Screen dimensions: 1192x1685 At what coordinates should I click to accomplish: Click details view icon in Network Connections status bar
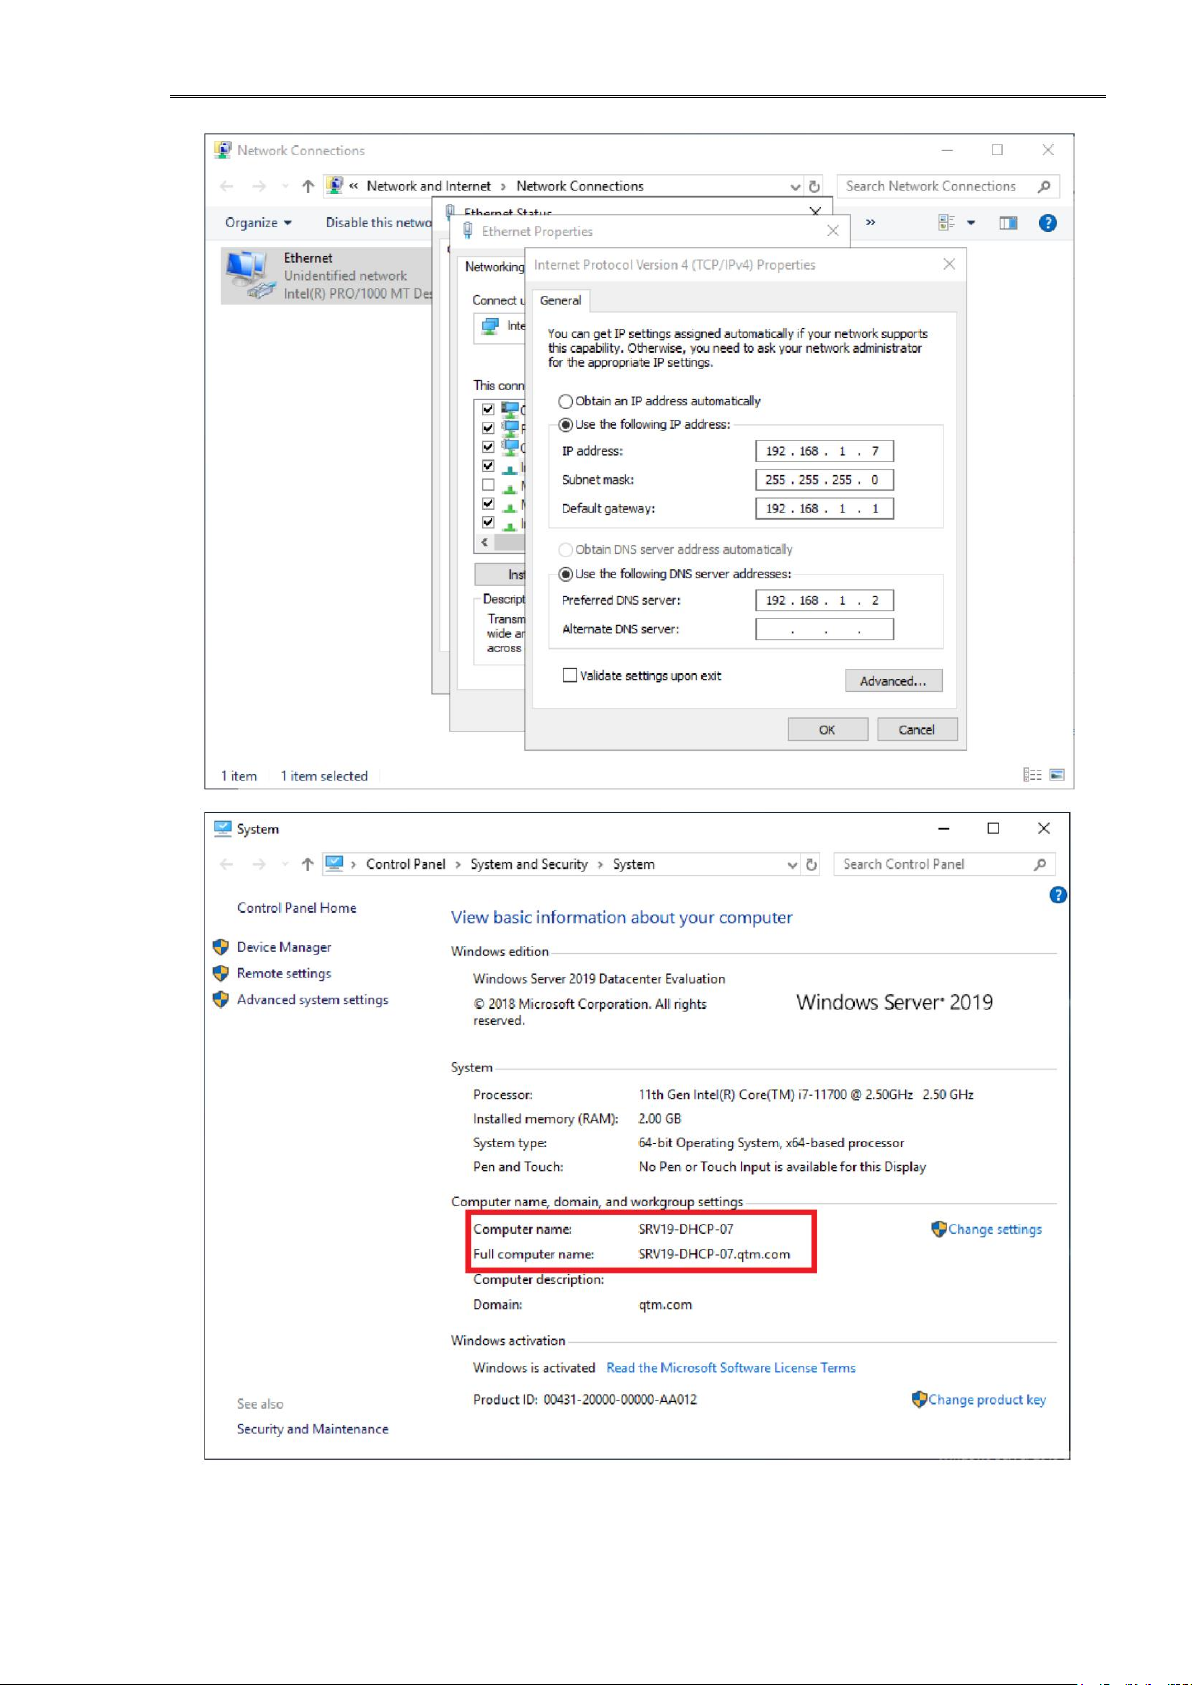tap(1032, 775)
